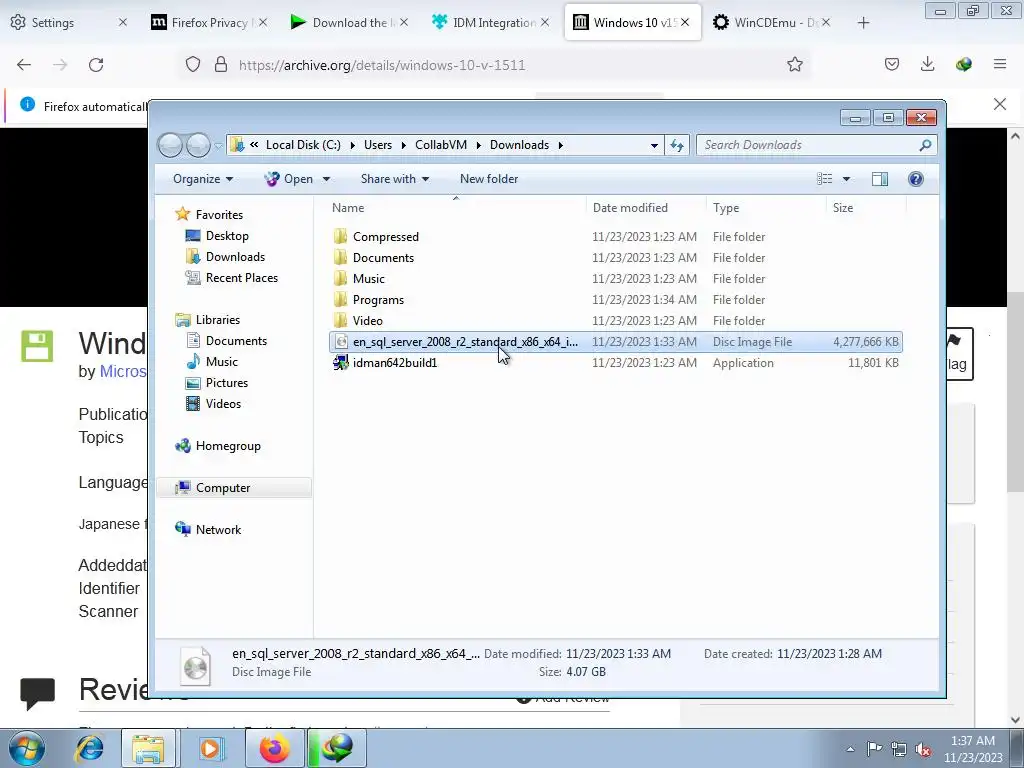Expand the Downloads breadcrumb arrow

tap(560, 145)
